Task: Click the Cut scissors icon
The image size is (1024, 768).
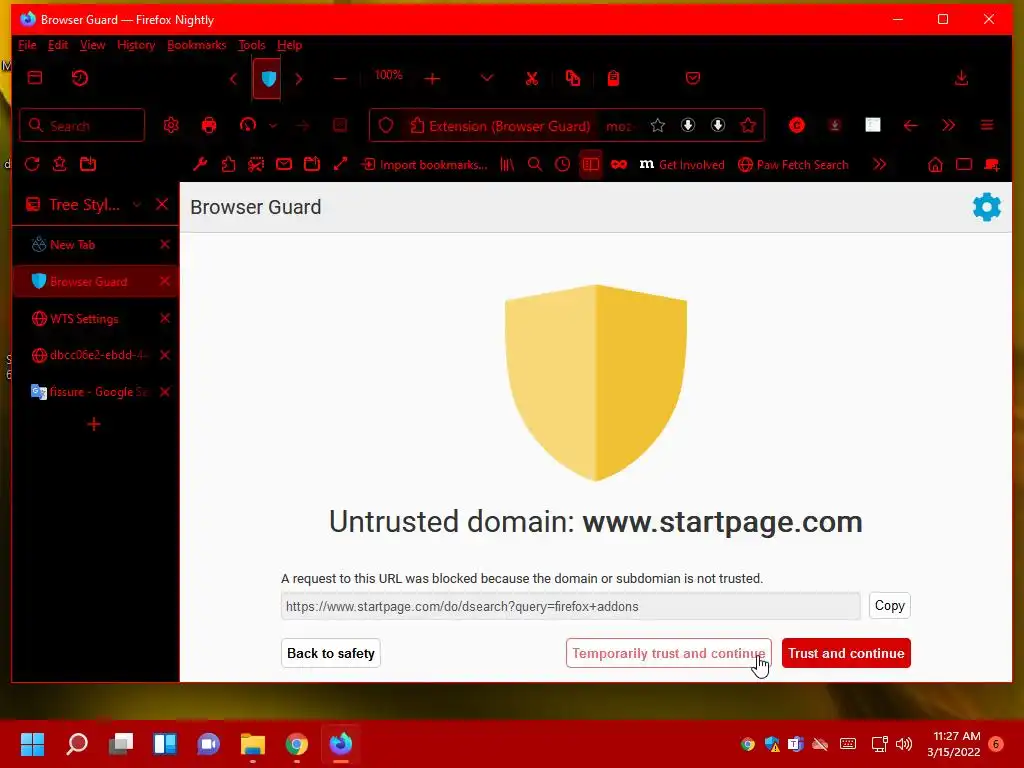Action: pyautogui.click(x=532, y=78)
